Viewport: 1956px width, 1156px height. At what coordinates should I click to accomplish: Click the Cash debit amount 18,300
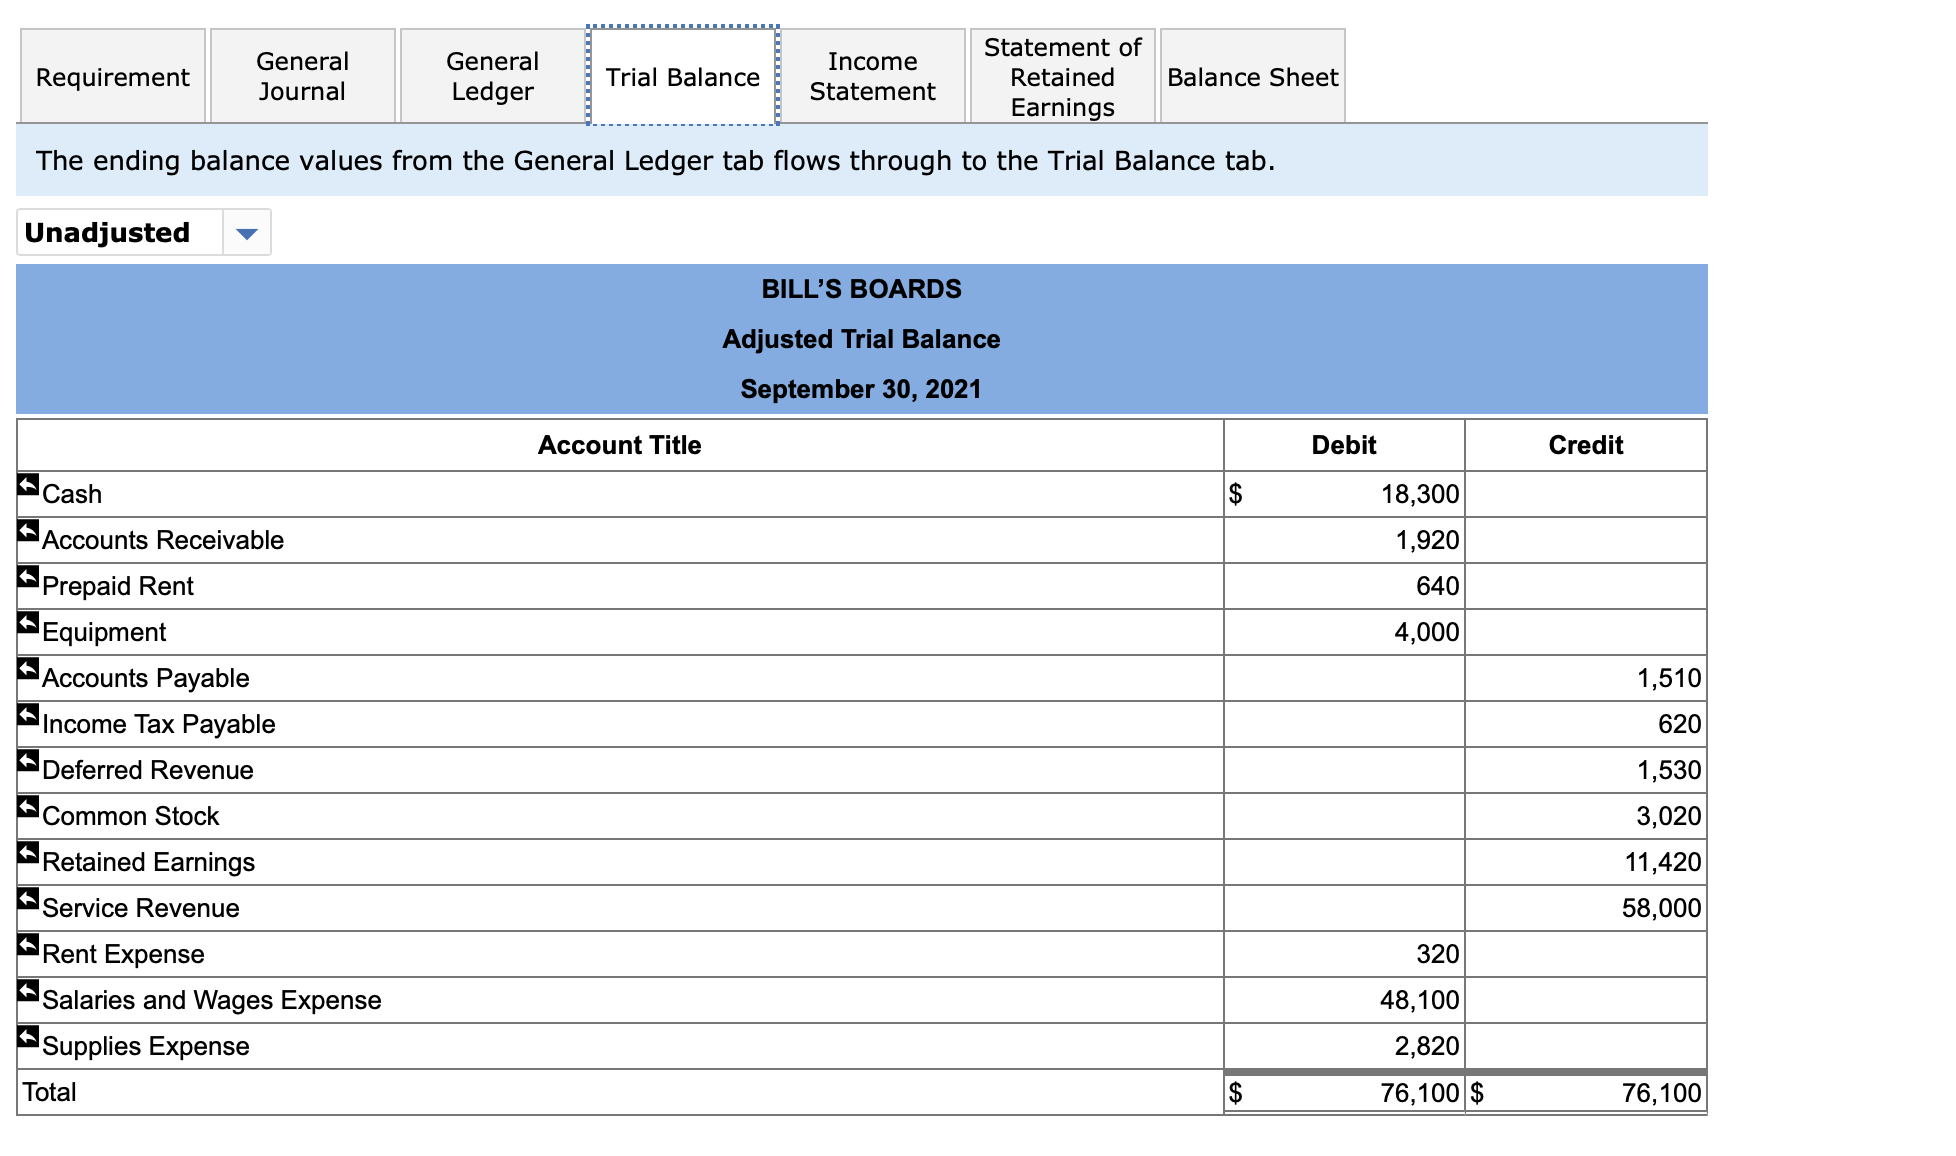point(1419,494)
